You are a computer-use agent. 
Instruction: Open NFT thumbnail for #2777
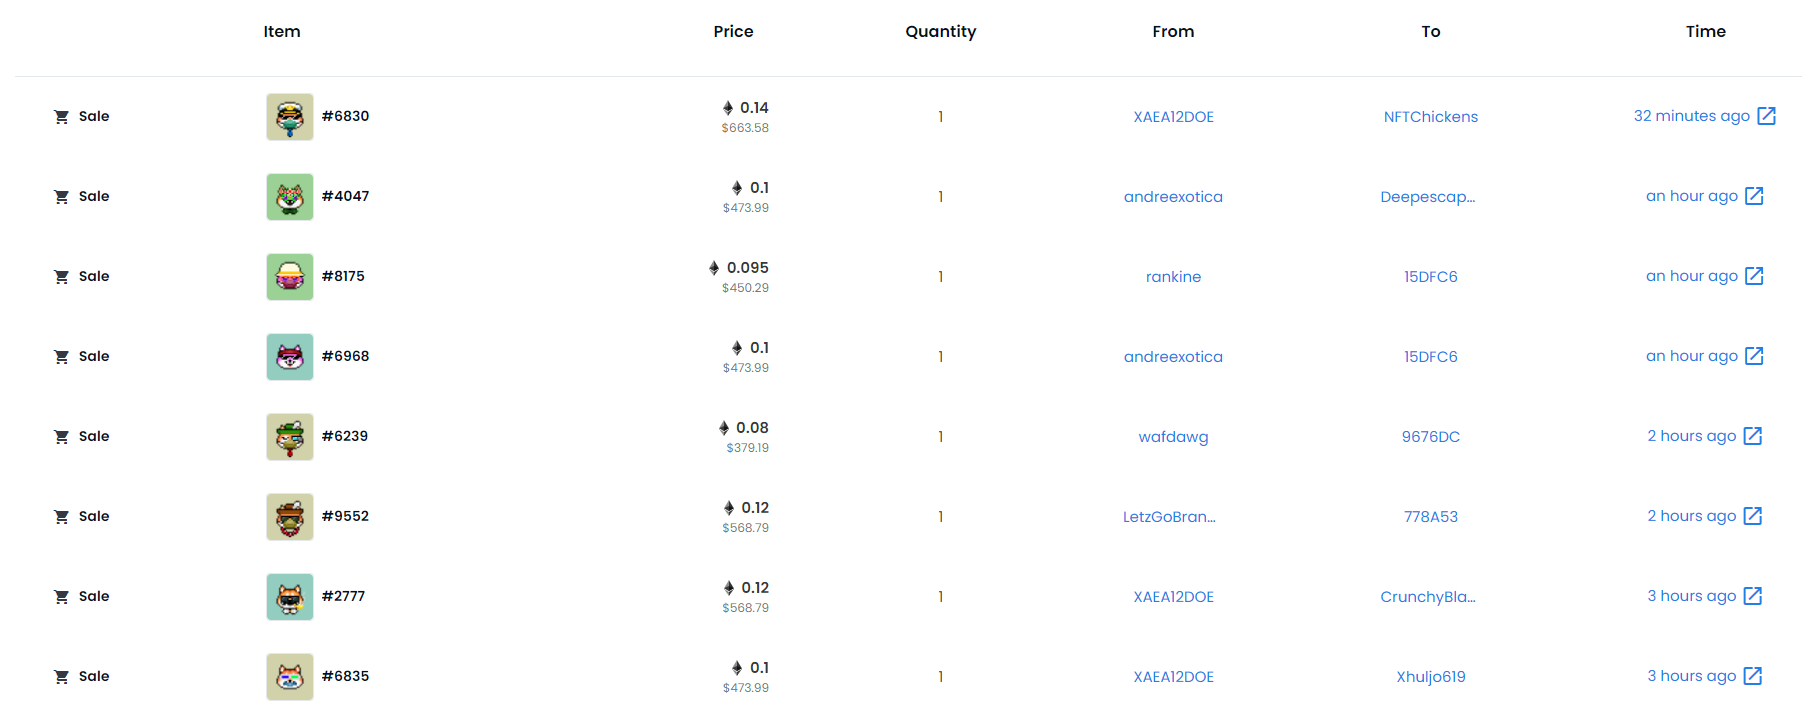coord(290,597)
